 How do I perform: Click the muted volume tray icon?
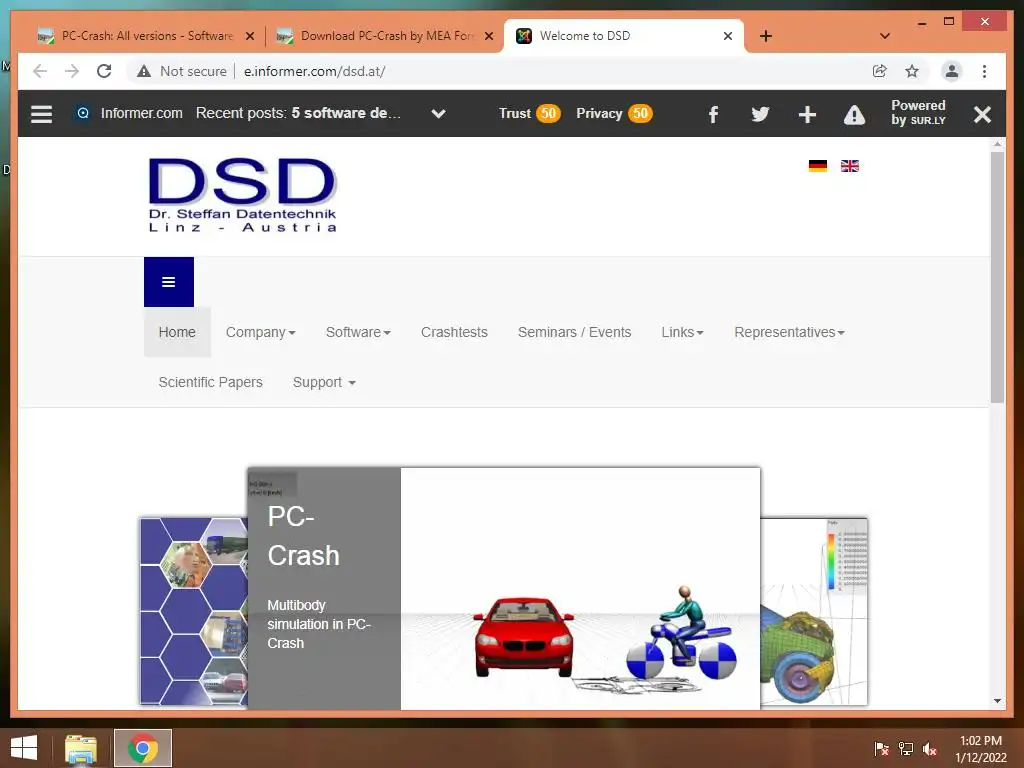click(930, 749)
